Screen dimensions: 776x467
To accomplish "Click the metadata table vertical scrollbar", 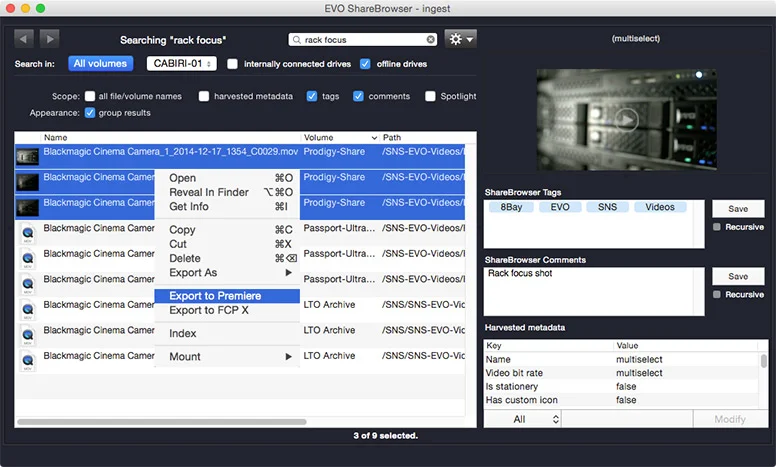I will pyautogui.click(x=764, y=361).
